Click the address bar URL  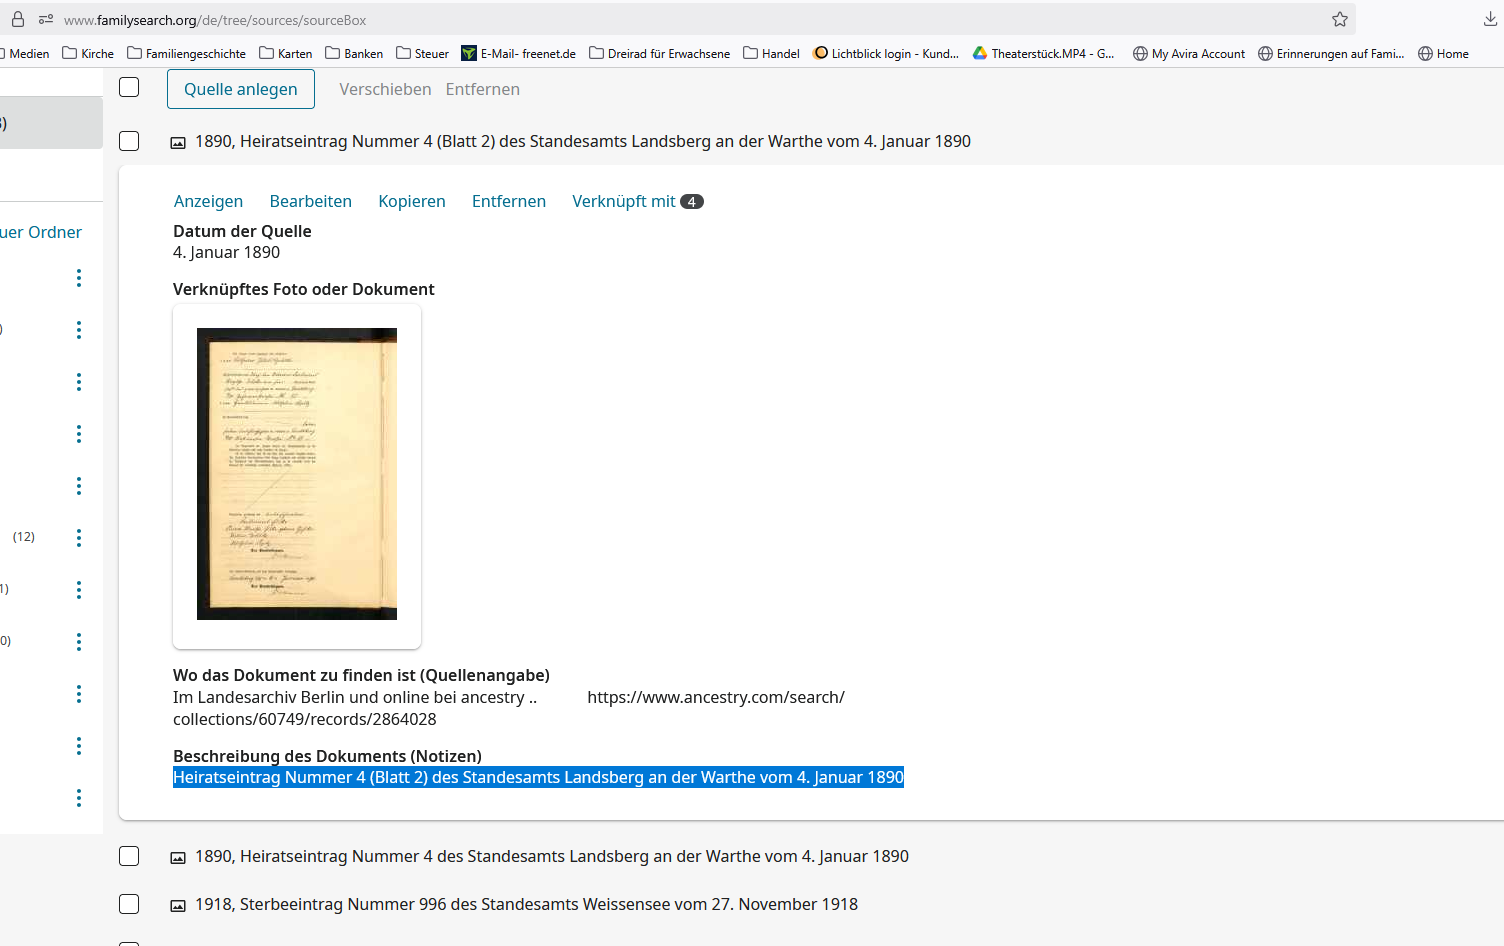click(x=215, y=20)
